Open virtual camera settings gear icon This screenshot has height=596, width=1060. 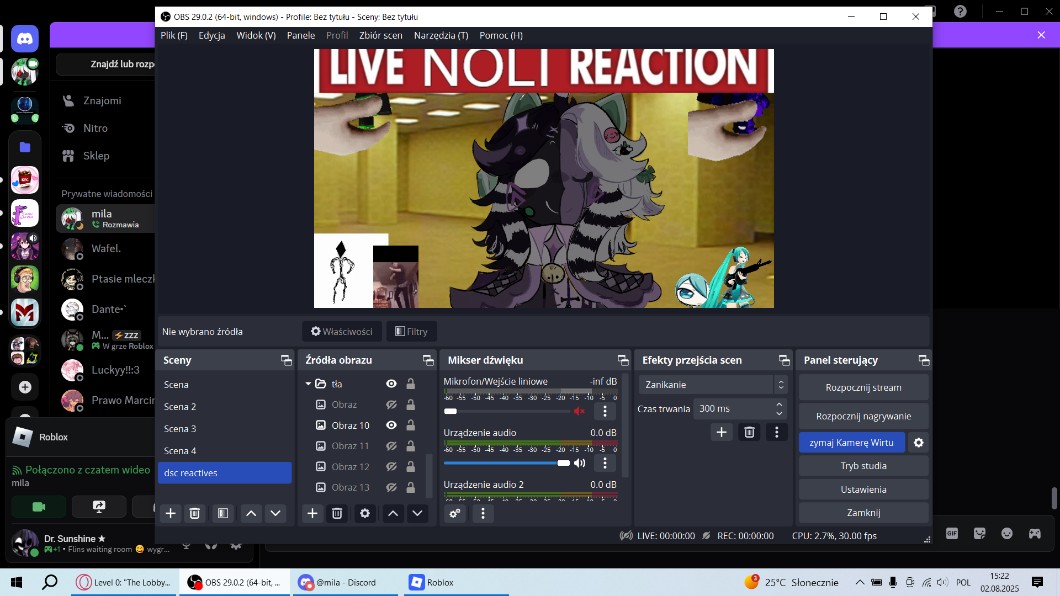click(918, 442)
